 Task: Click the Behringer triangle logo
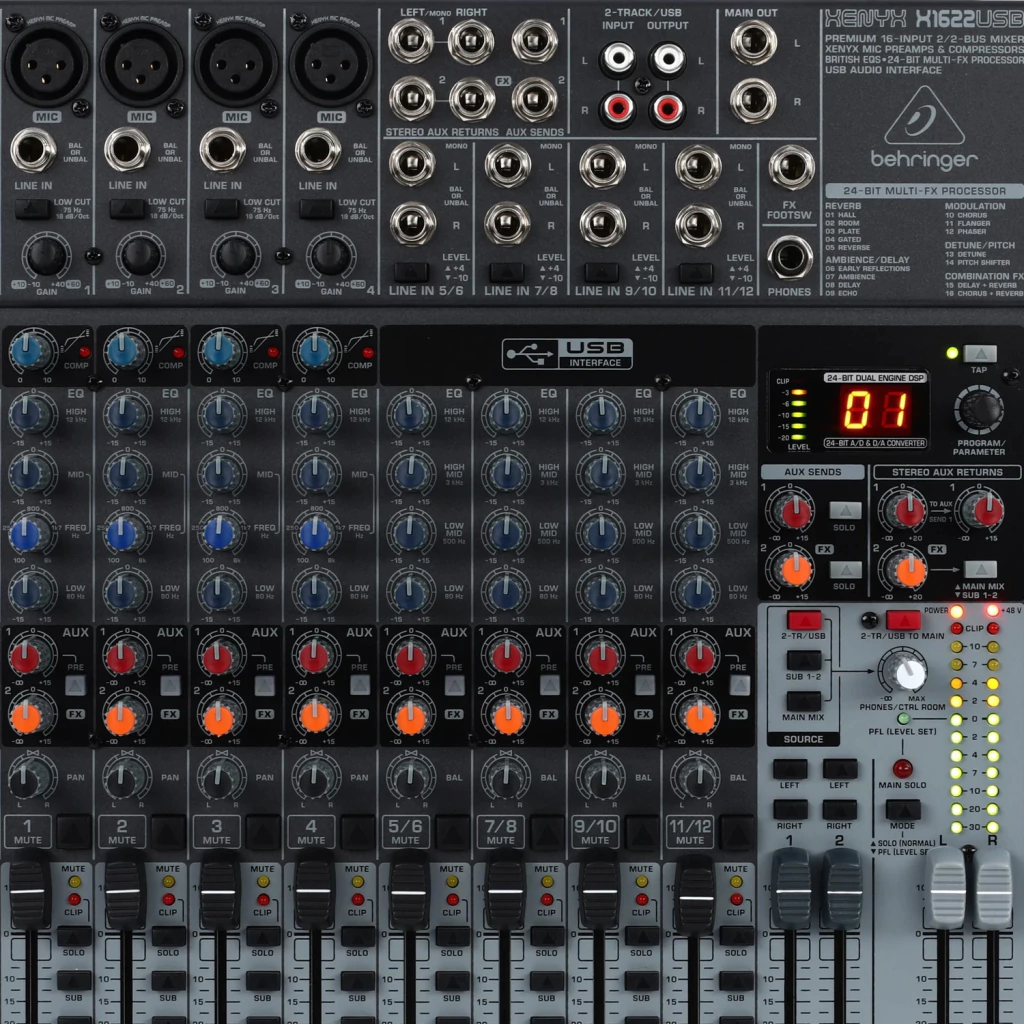tap(924, 116)
